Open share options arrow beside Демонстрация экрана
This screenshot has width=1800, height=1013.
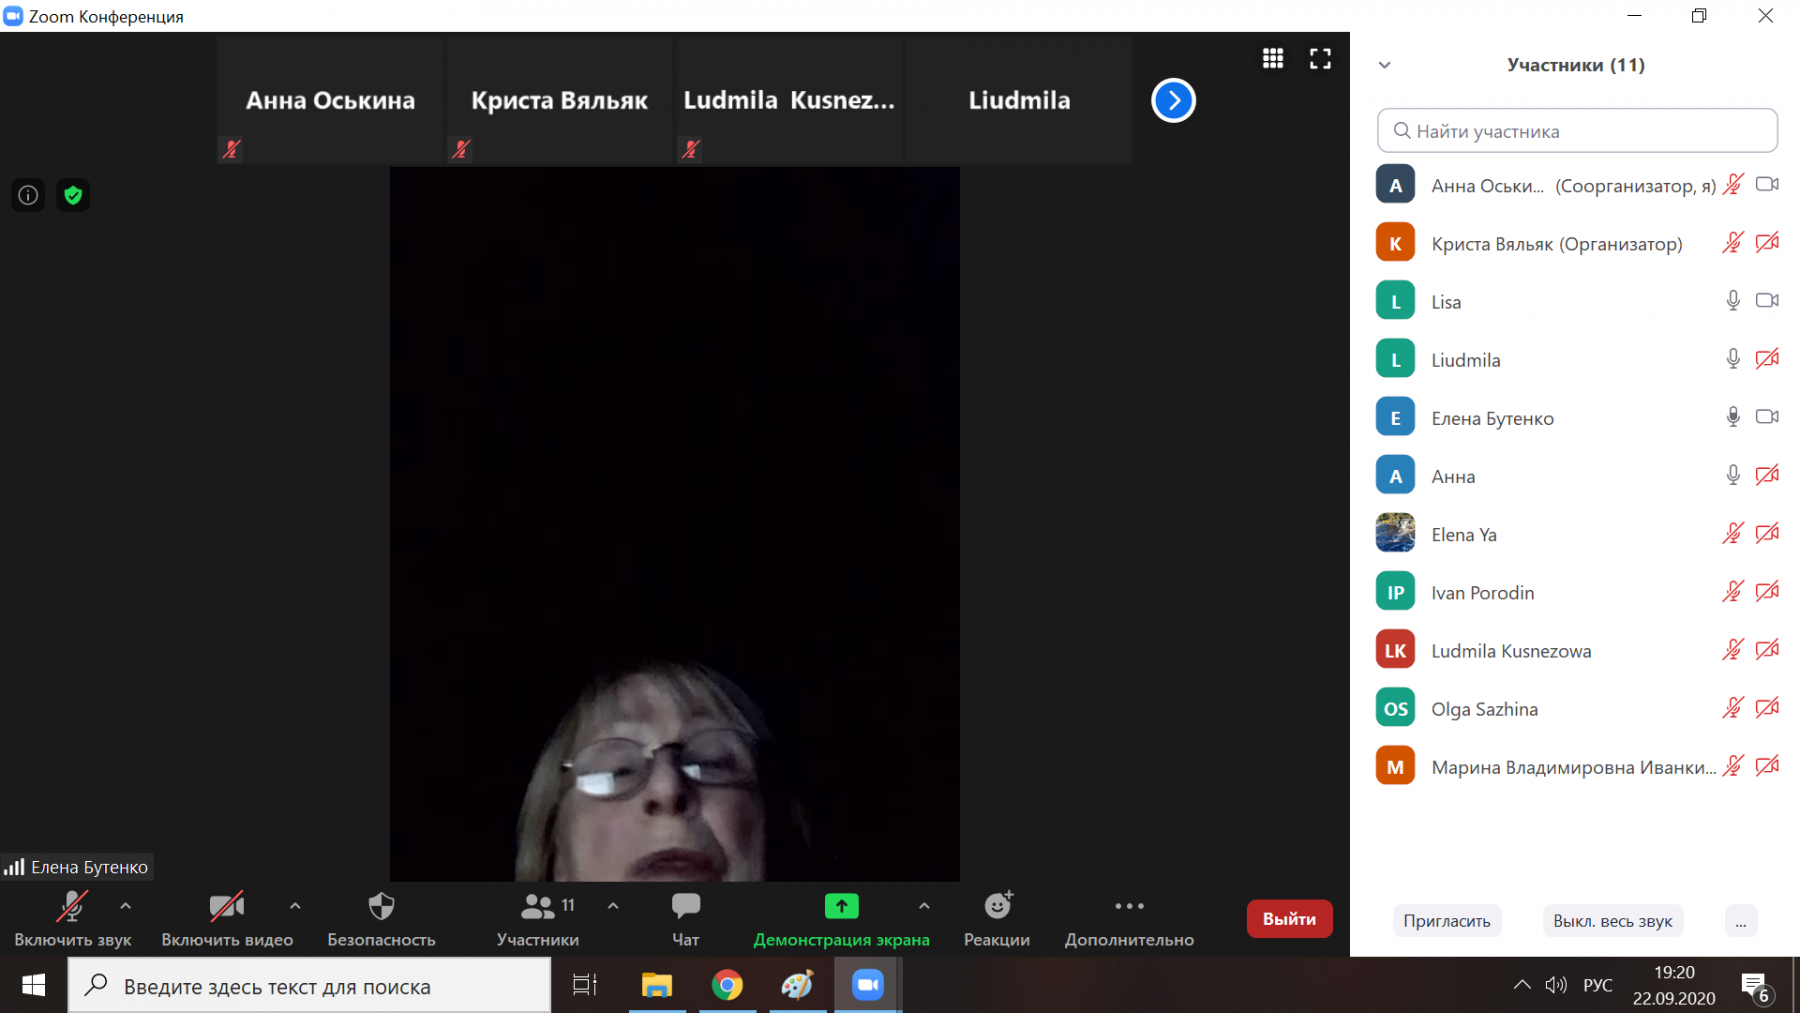click(x=924, y=906)
